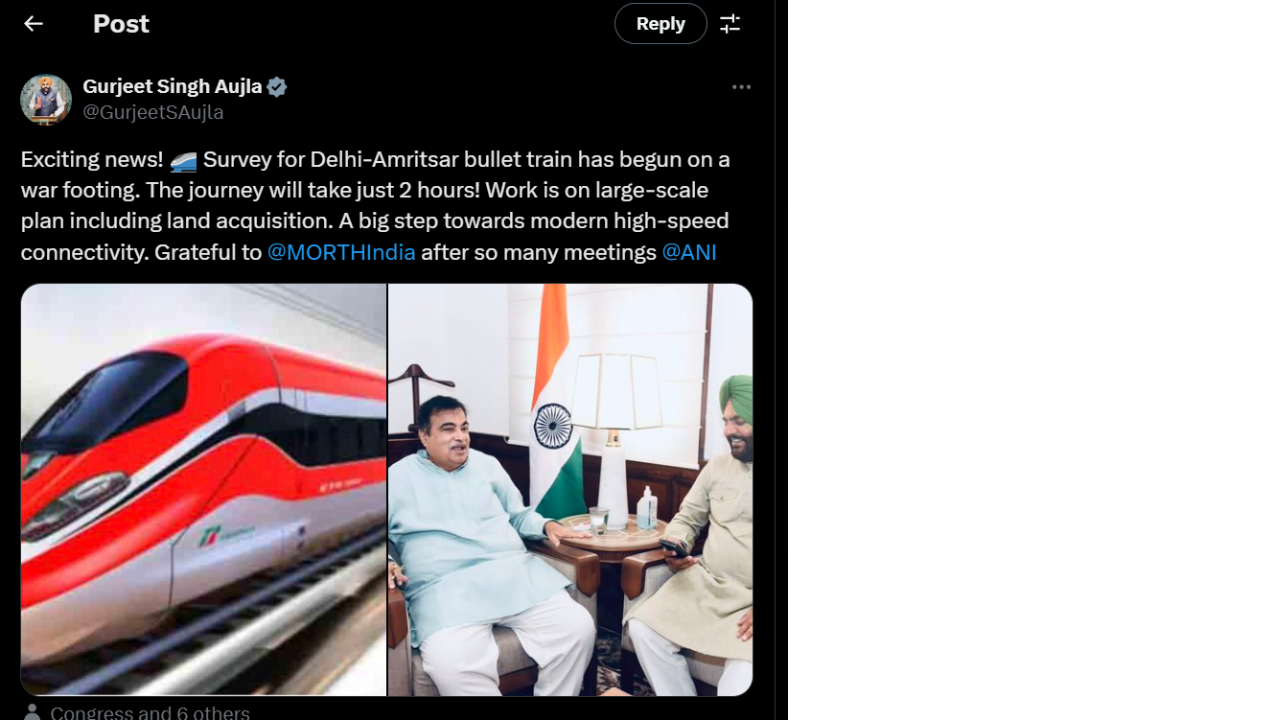The width and height of the screenshot is (1280, 720).
Task: Go back using the left arrow
Action: 33,24
